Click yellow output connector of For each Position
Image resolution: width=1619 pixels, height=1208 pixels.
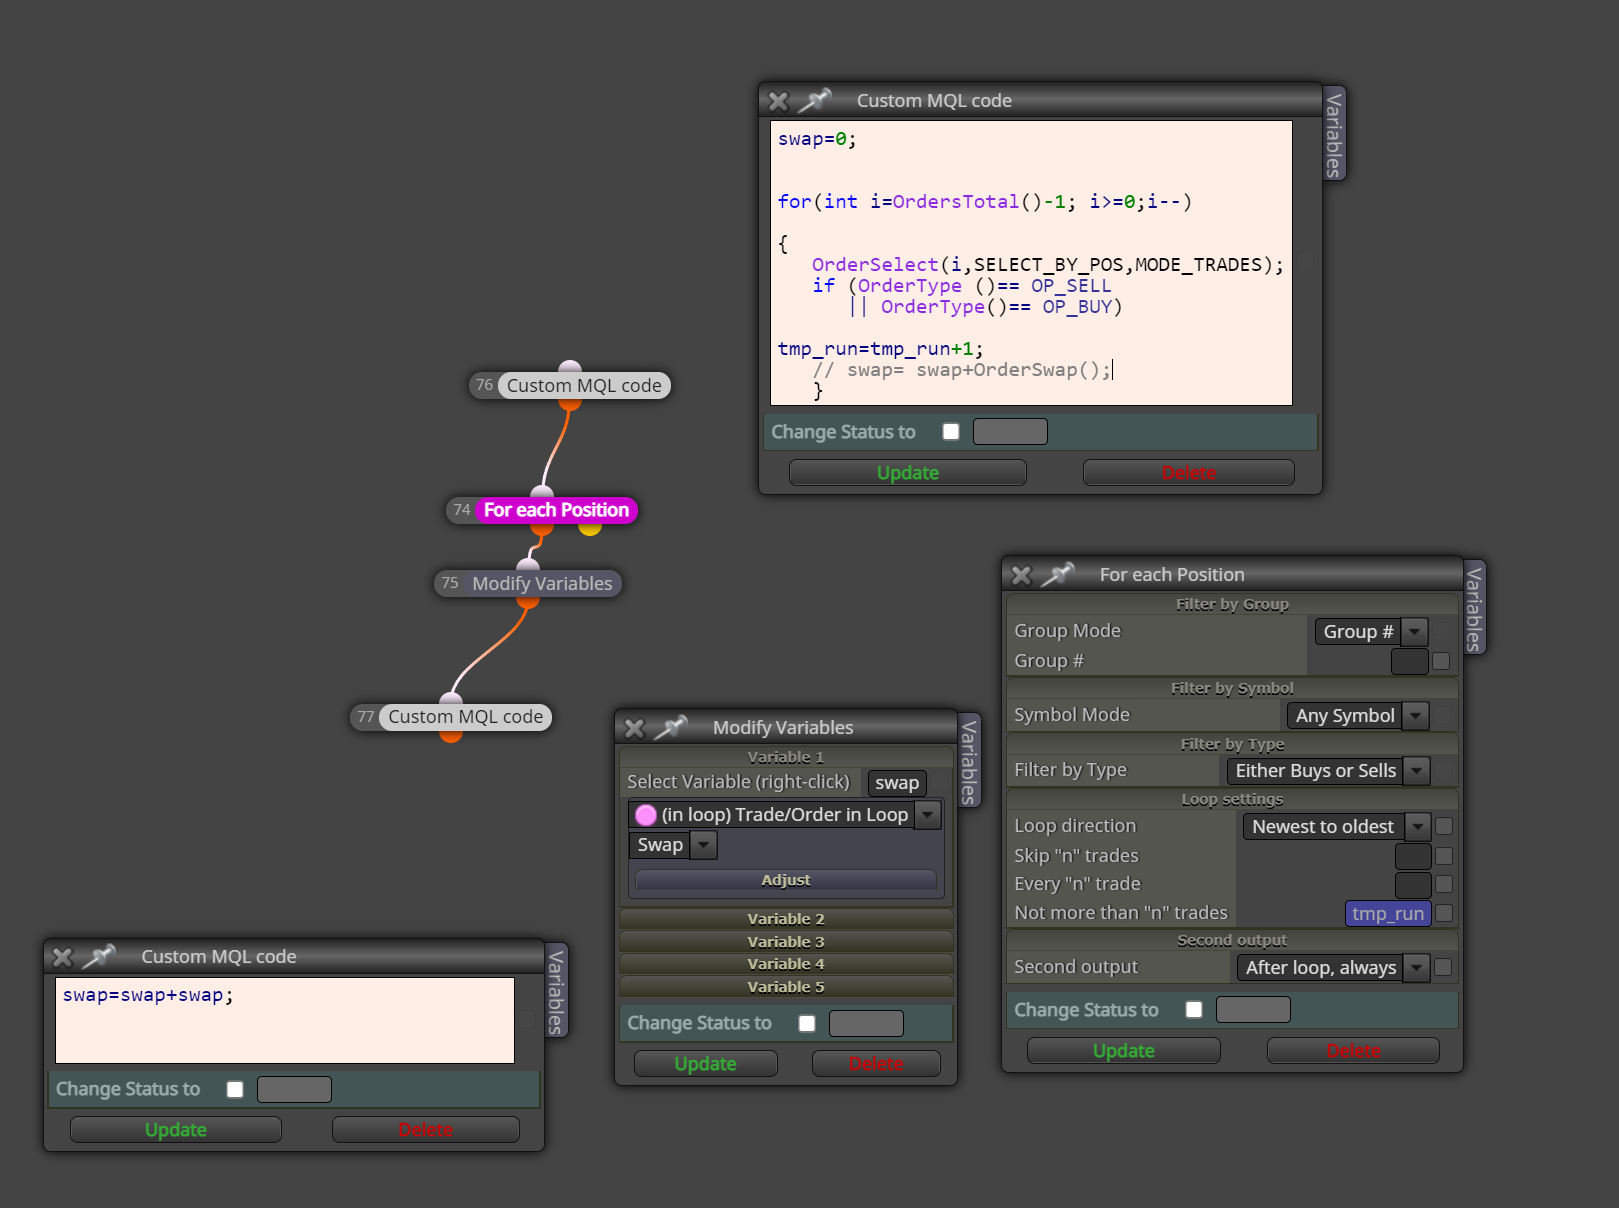(590, 528)
